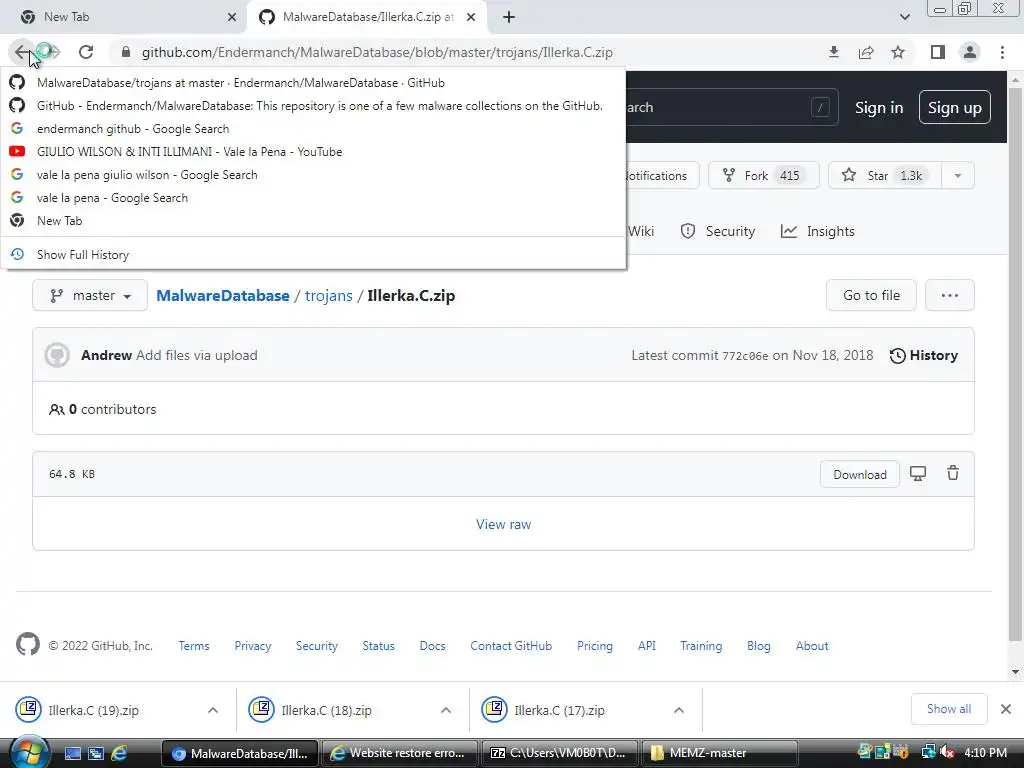Bookmark this page with the star icon
Screen dimensions: 1024x768
click(899, 52)
